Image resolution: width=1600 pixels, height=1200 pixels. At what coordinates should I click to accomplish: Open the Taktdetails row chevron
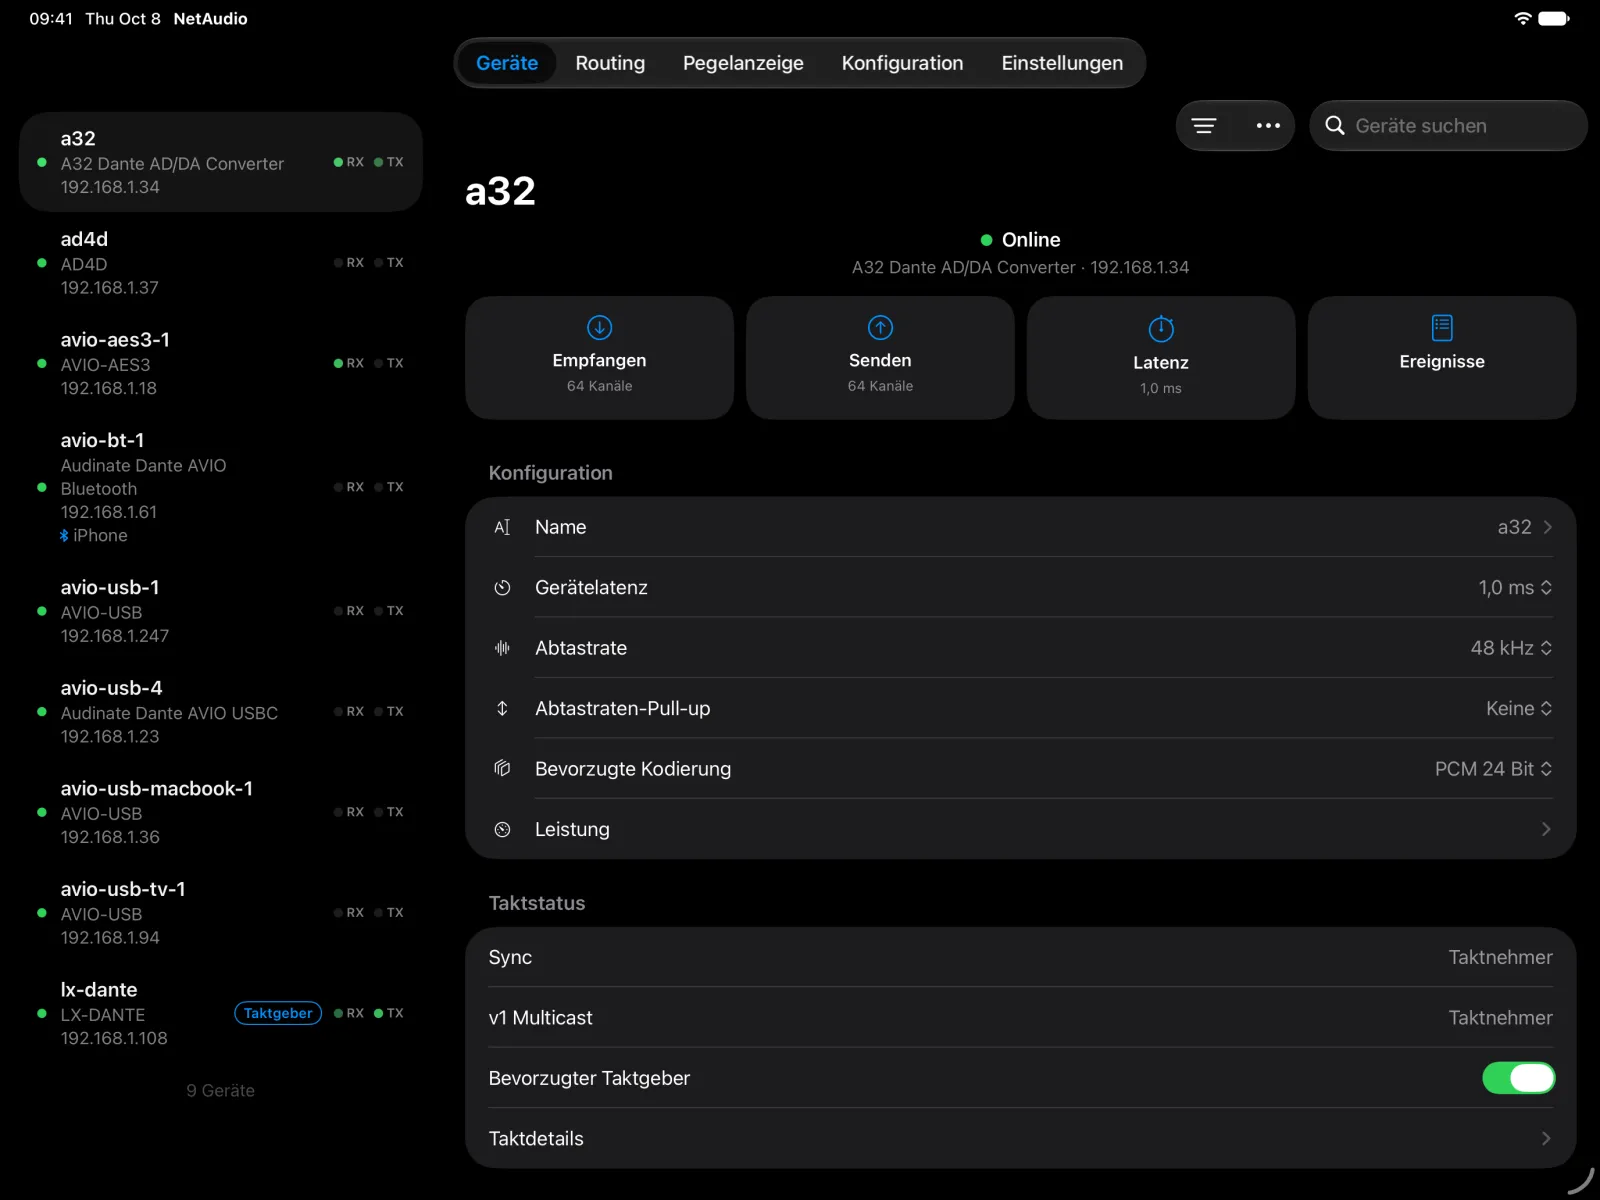[x=1546, y=1138]
